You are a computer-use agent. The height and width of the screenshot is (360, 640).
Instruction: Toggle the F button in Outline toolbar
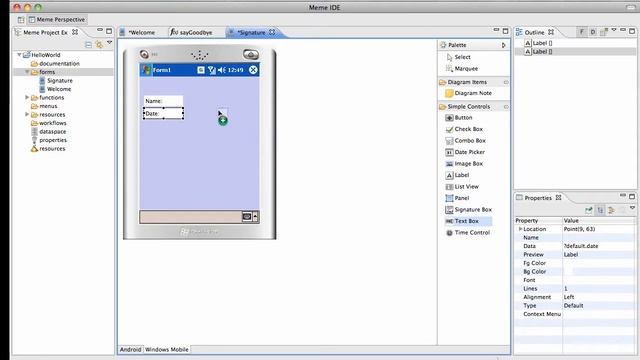[x=582, y=32]
